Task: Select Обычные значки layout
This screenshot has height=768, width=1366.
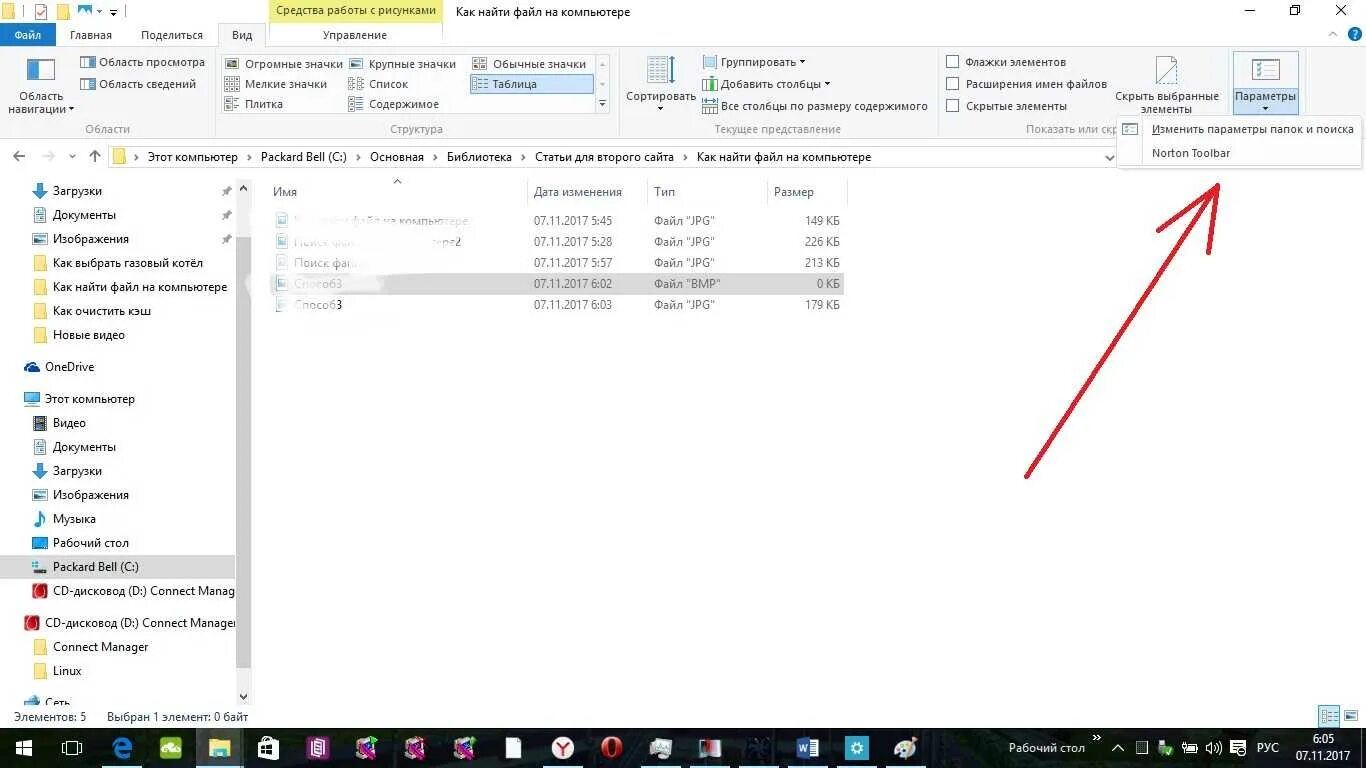Action: click(529, 64)
